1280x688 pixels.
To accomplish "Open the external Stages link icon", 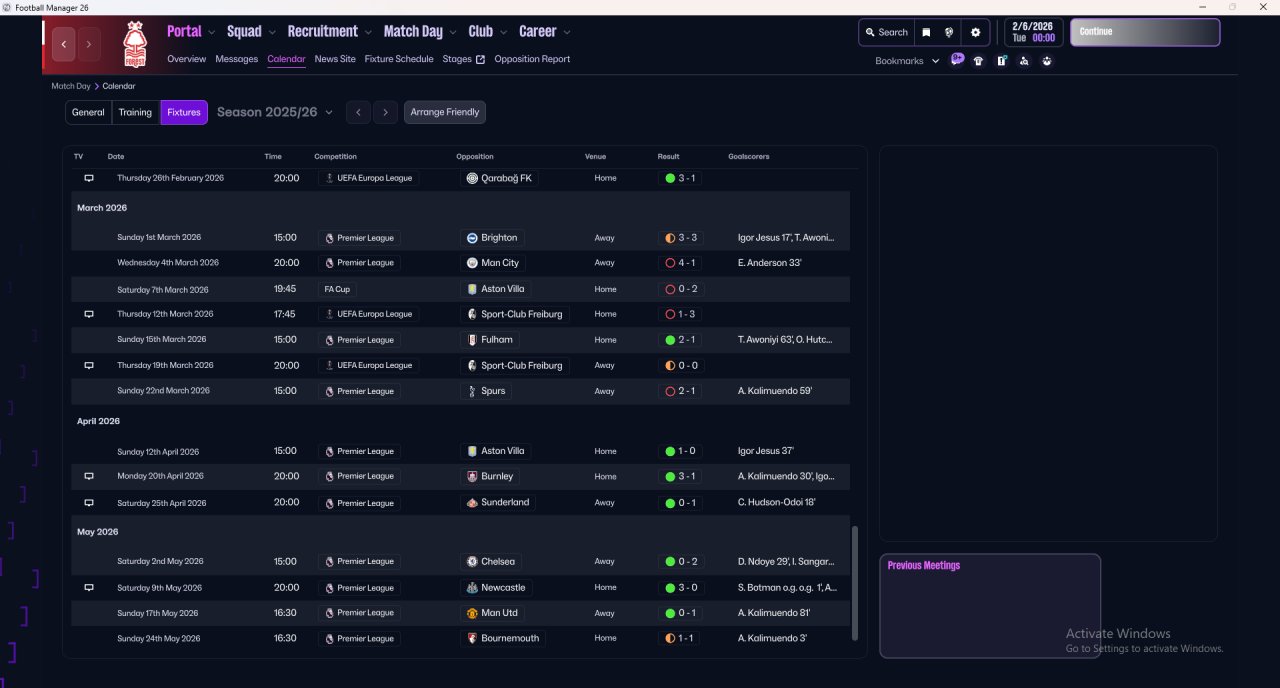I will point(480,59).
